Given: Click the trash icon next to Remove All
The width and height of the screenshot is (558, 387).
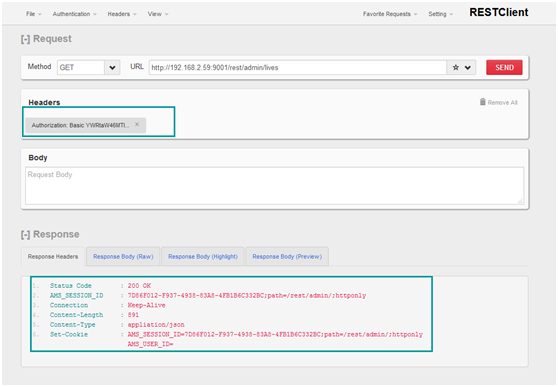Looking at the screenshot, I should point(483,102).
